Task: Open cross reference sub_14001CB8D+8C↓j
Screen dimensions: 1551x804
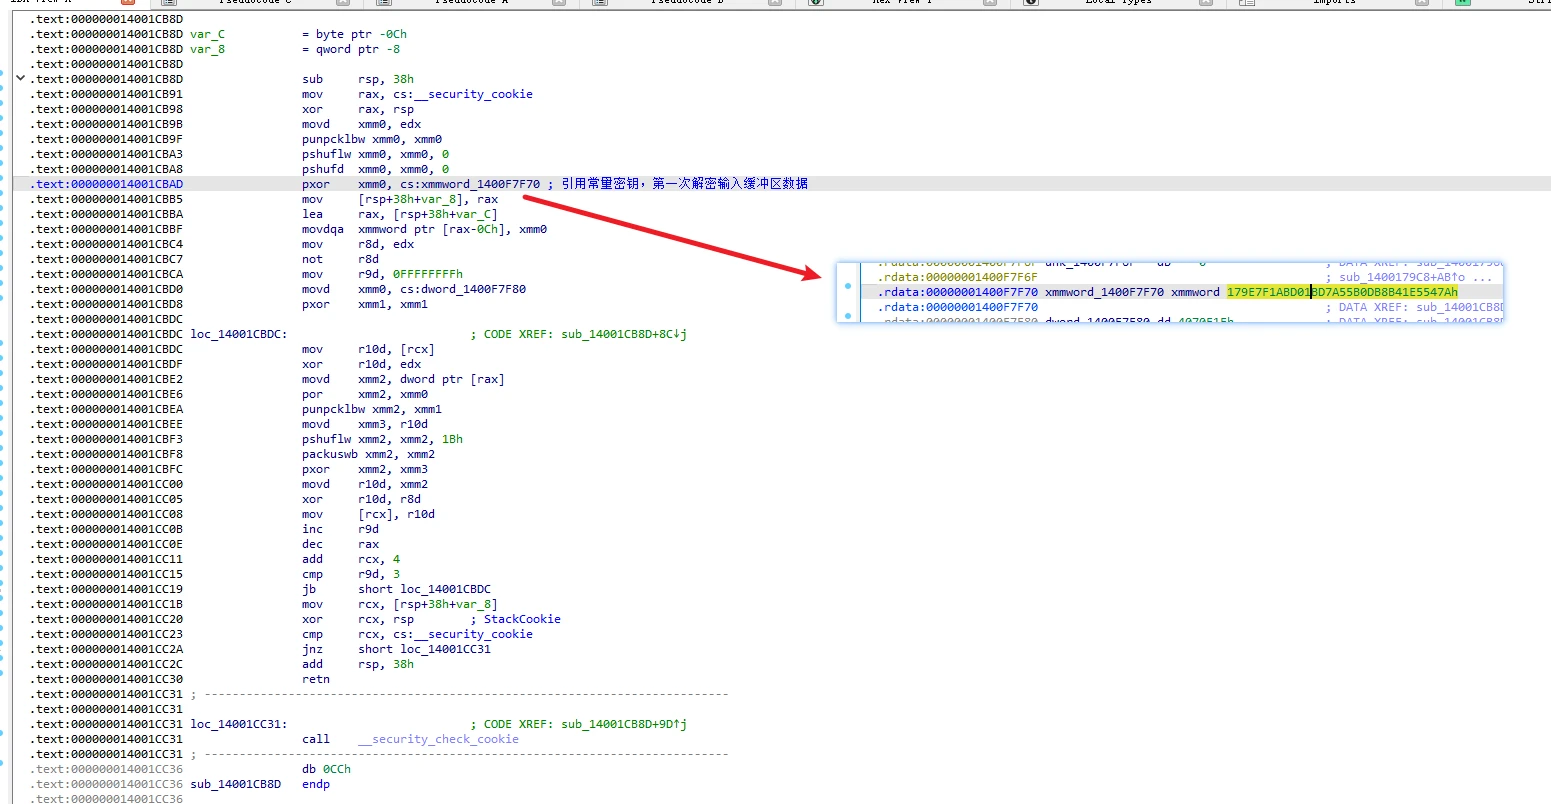Action: [x=624, y=334]
